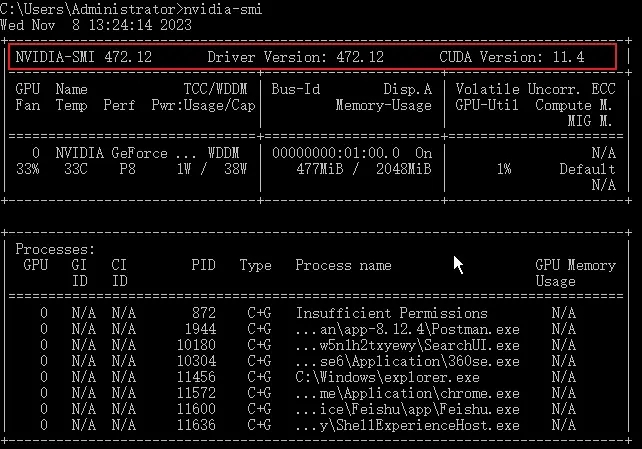Click the NVIDIA GeForce GPU name
This screenshot has height=449, width=642.
tap(119, 153)
